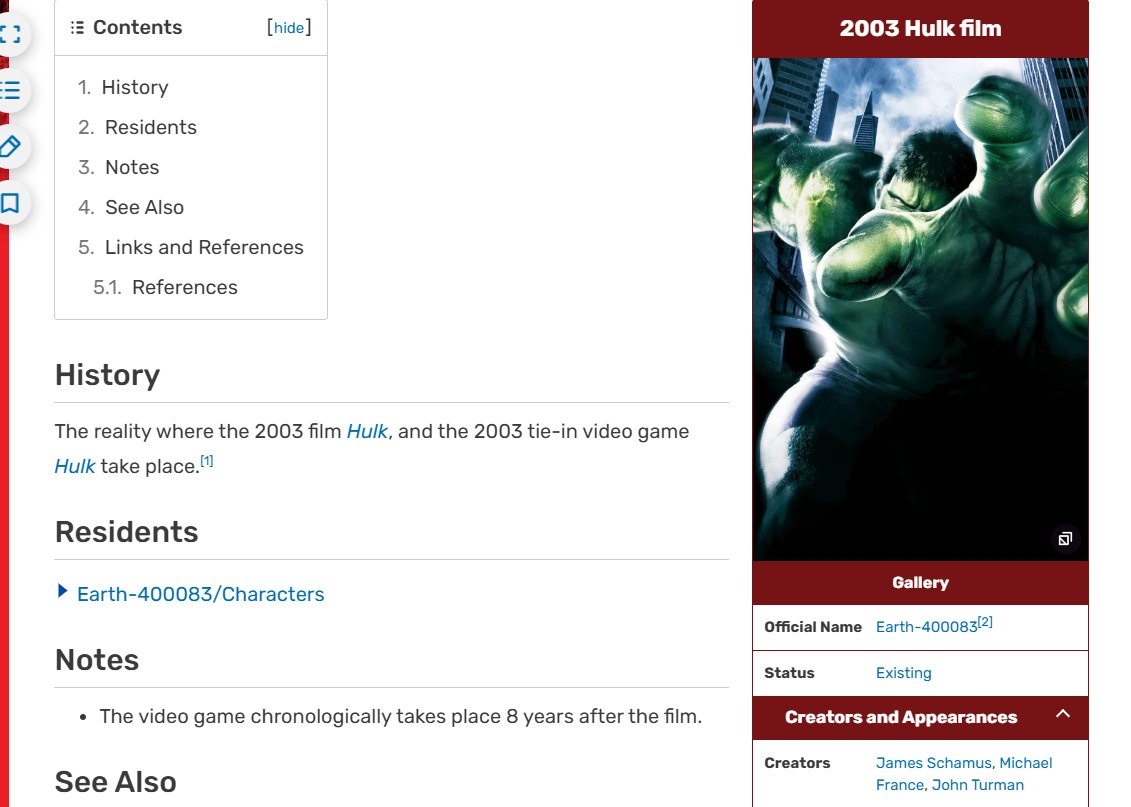Click the Contents list bullet icon
The height and width of the screenshot is (807, 1131).
pyautogui.click(x=77, y=27)
